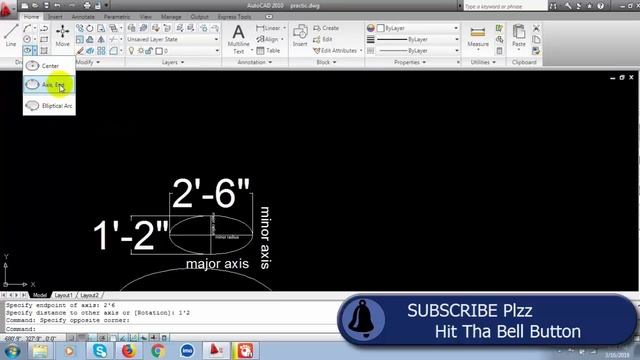
Task: Toggle Polar Tracking in status bar
Action: tap(102, 338)
